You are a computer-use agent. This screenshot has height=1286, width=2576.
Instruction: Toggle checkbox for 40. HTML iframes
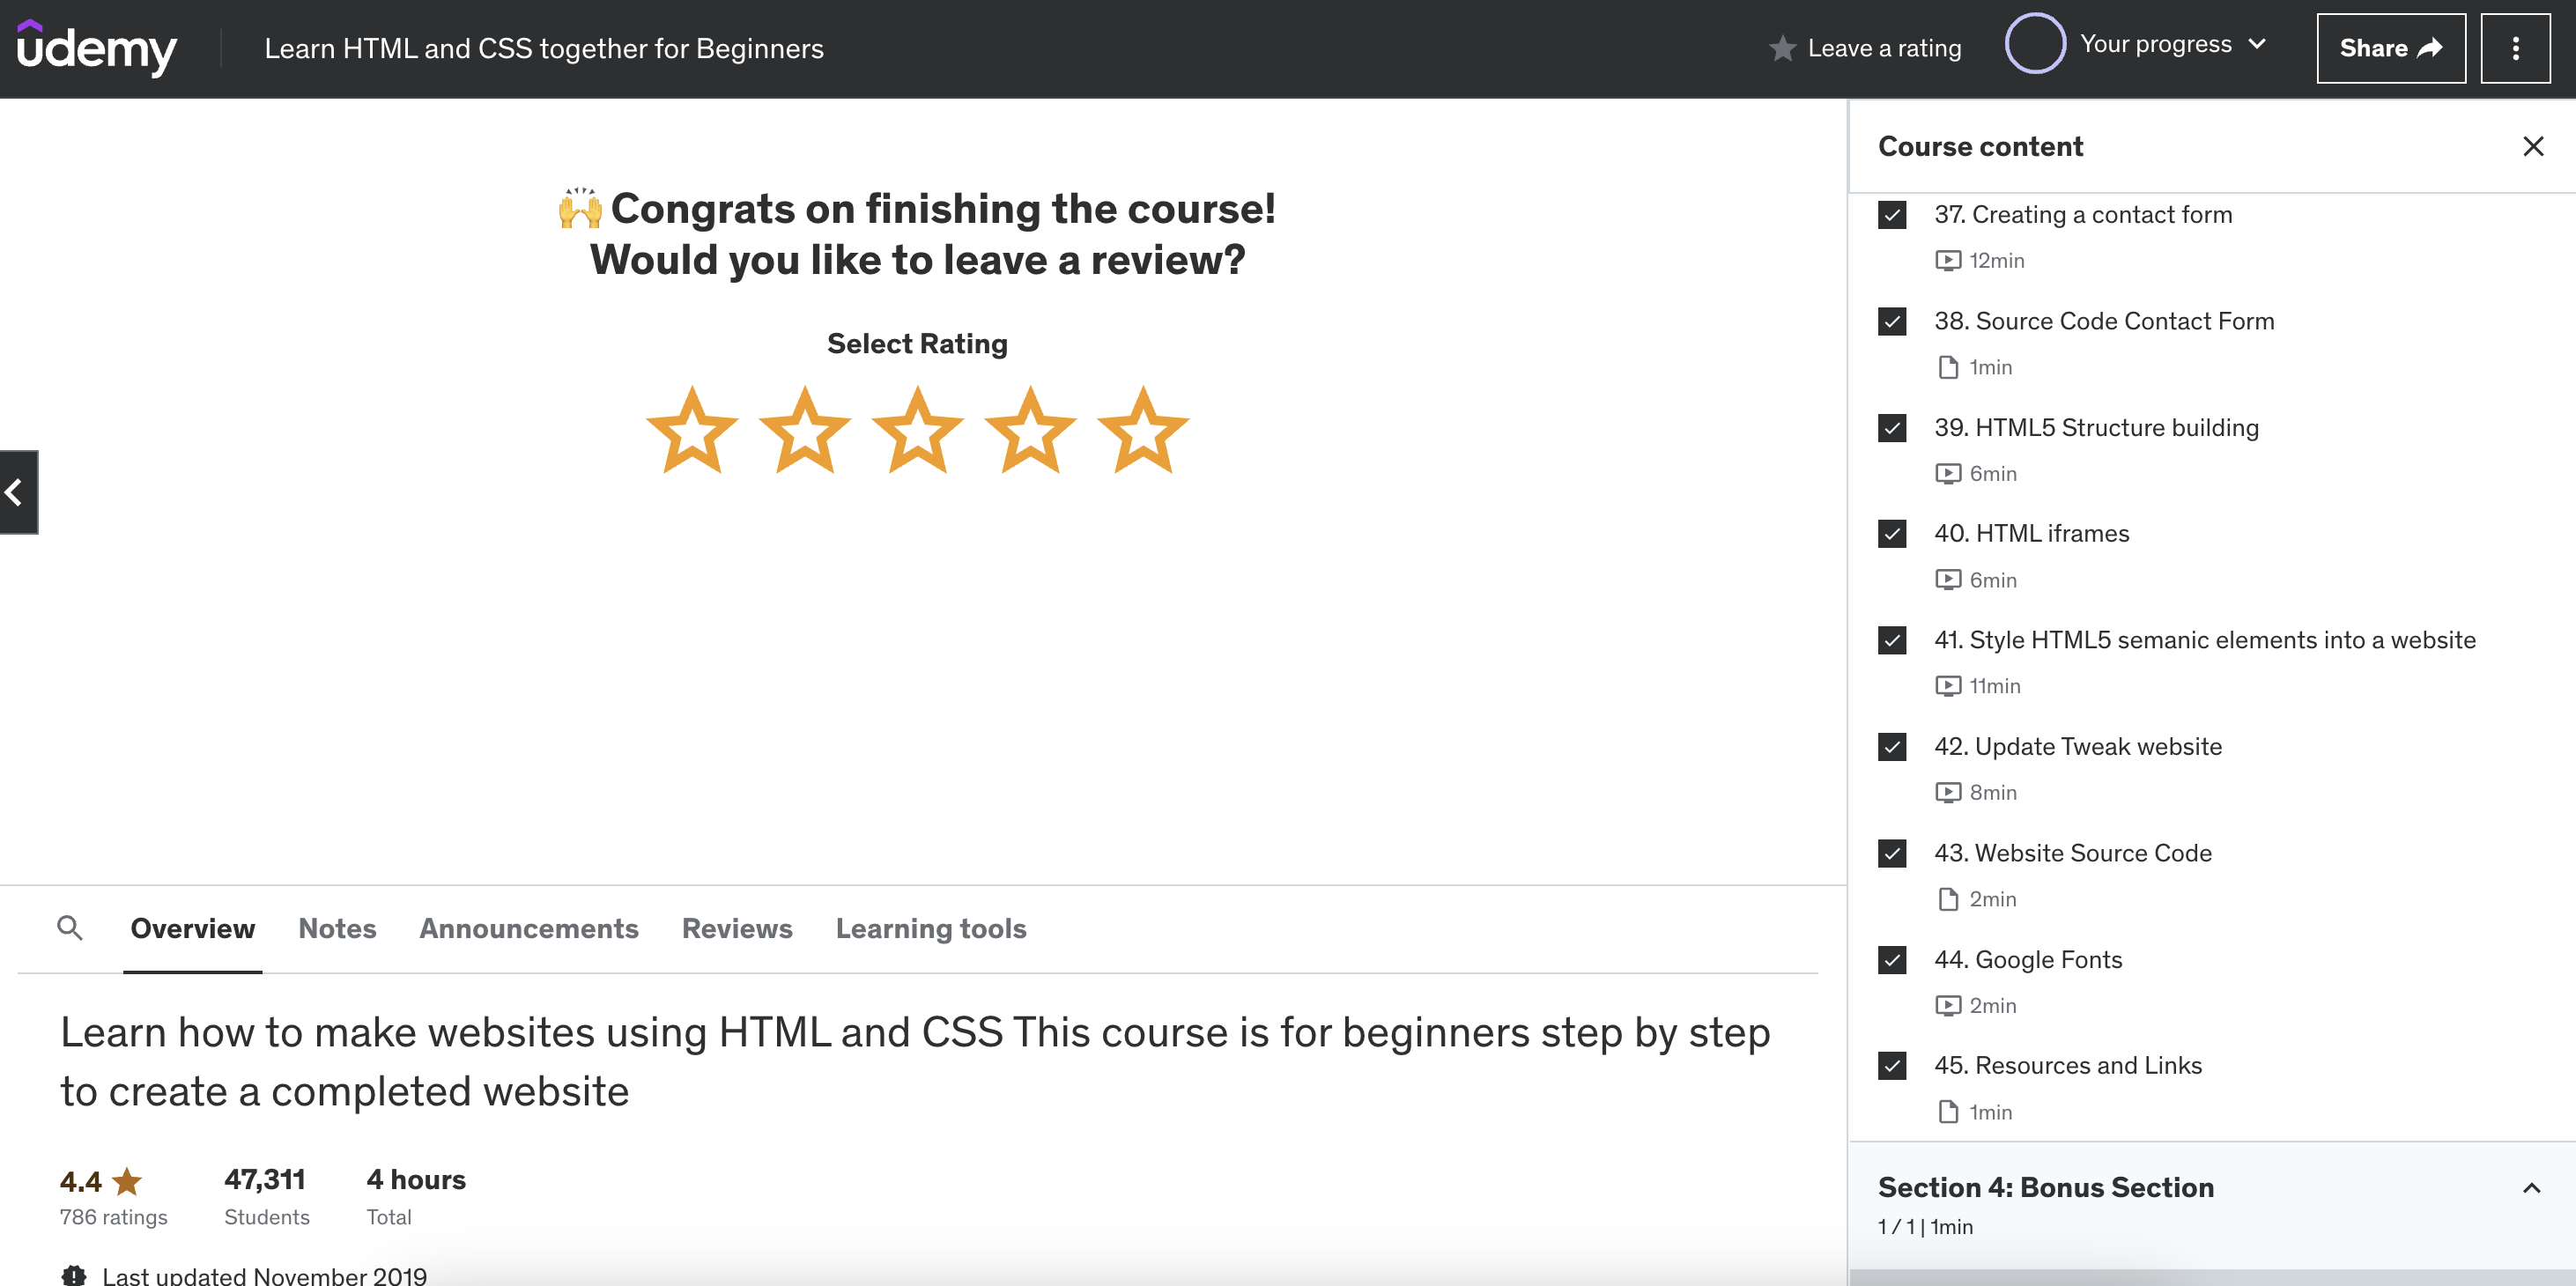point(1891,534)
